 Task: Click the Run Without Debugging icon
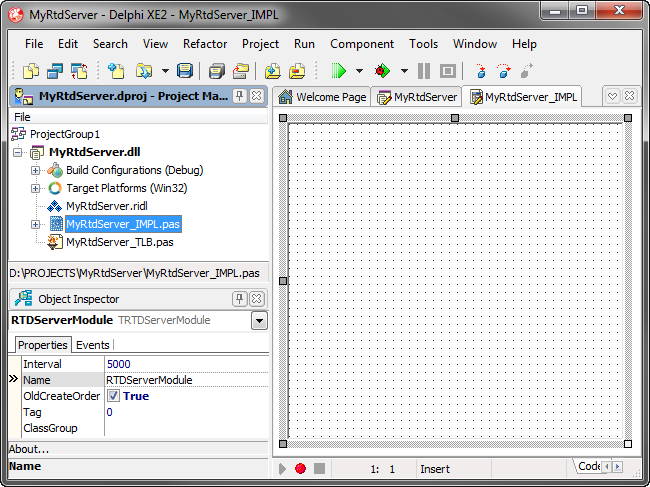point(381,71)
